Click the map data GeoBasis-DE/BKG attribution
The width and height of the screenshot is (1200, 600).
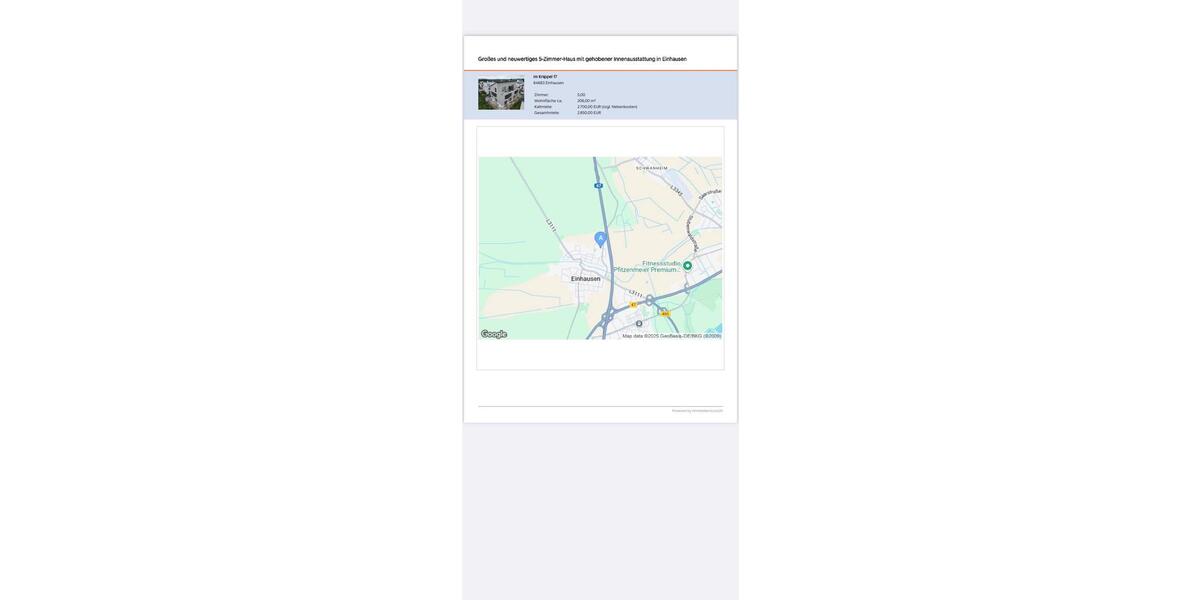671,336
